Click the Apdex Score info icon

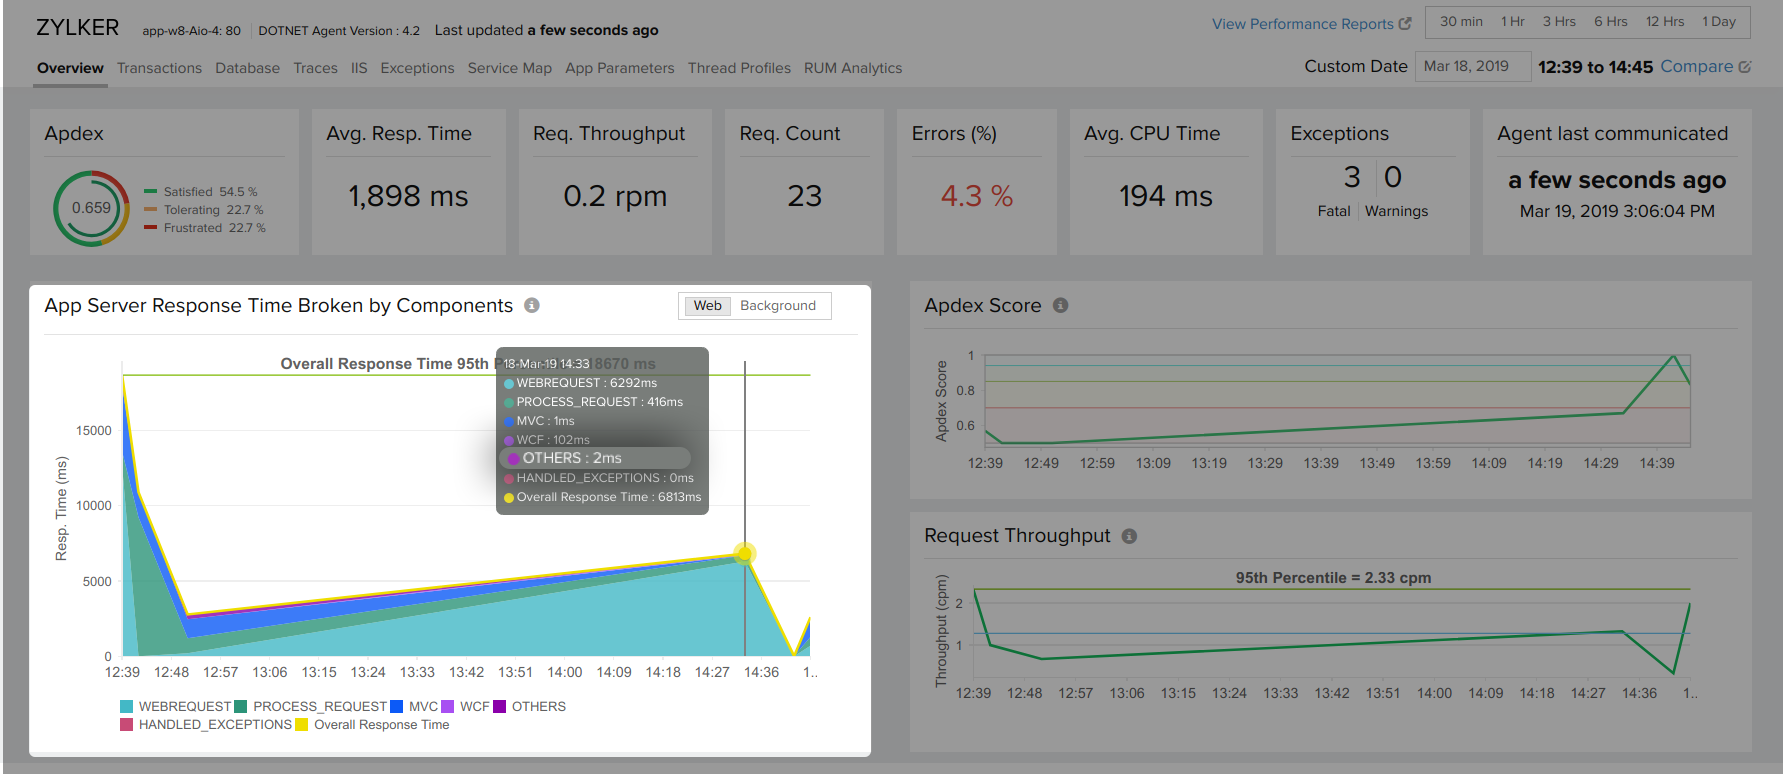coord(1060,306)
